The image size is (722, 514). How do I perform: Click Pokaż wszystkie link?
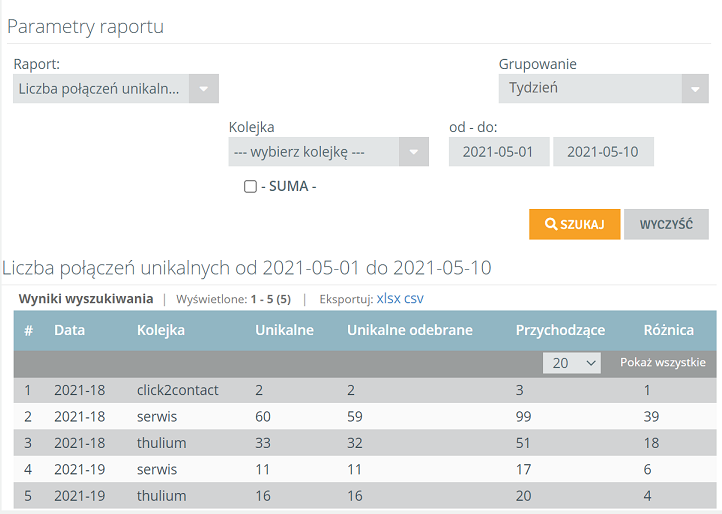[663, 362]
